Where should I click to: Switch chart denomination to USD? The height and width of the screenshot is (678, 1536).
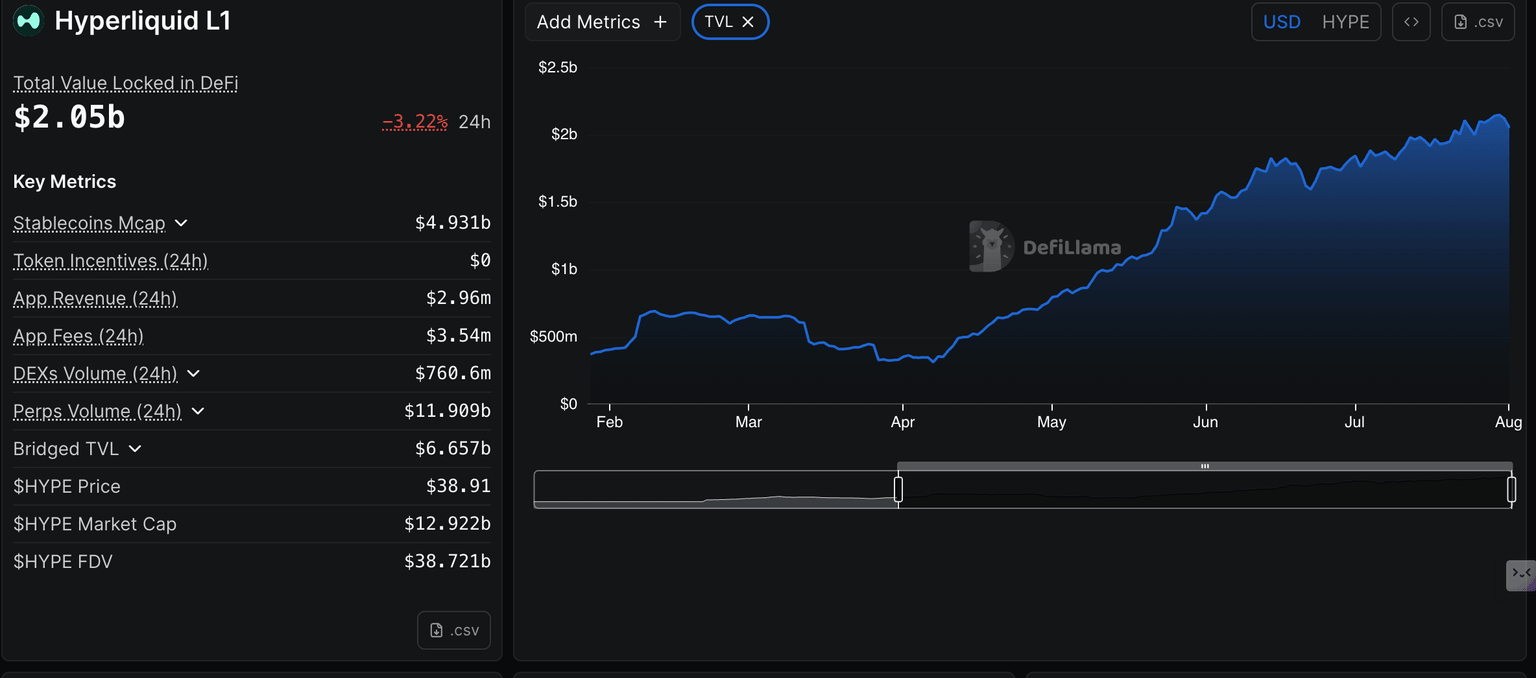pyautogui.click(x=1282, y=22)
